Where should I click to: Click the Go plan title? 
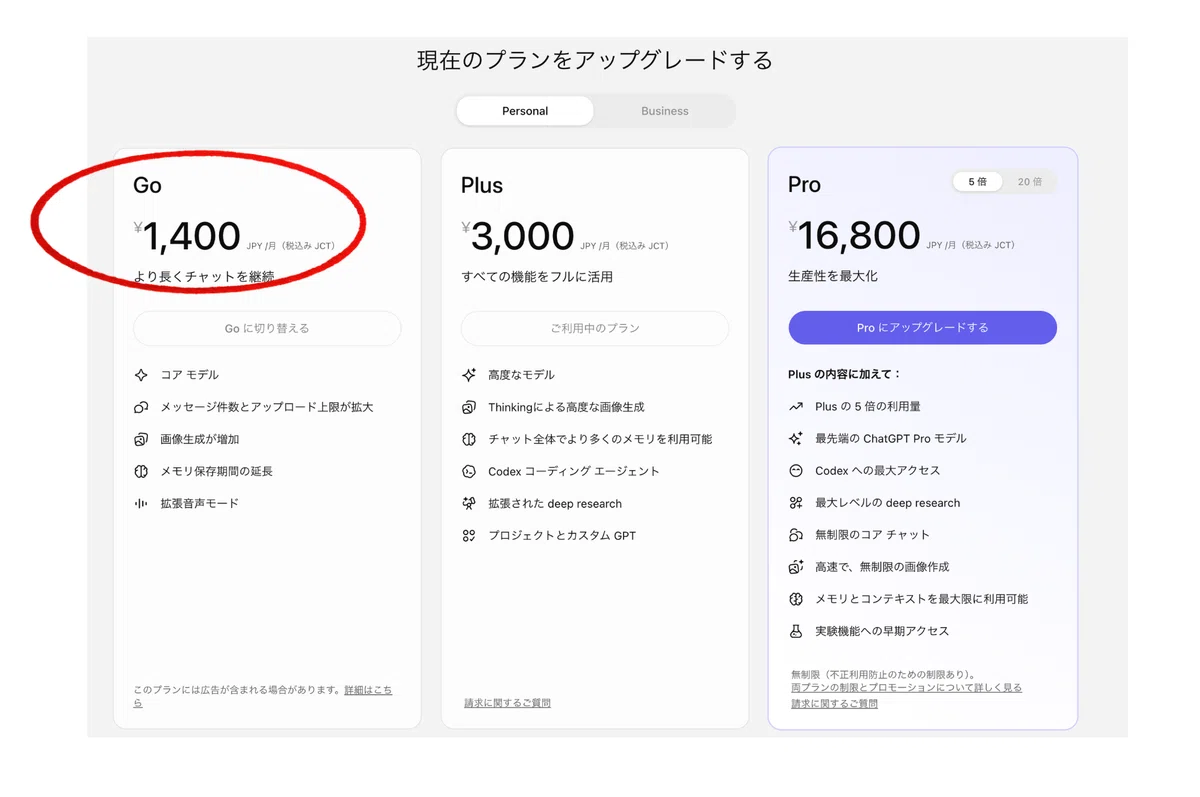click(147, 185)
